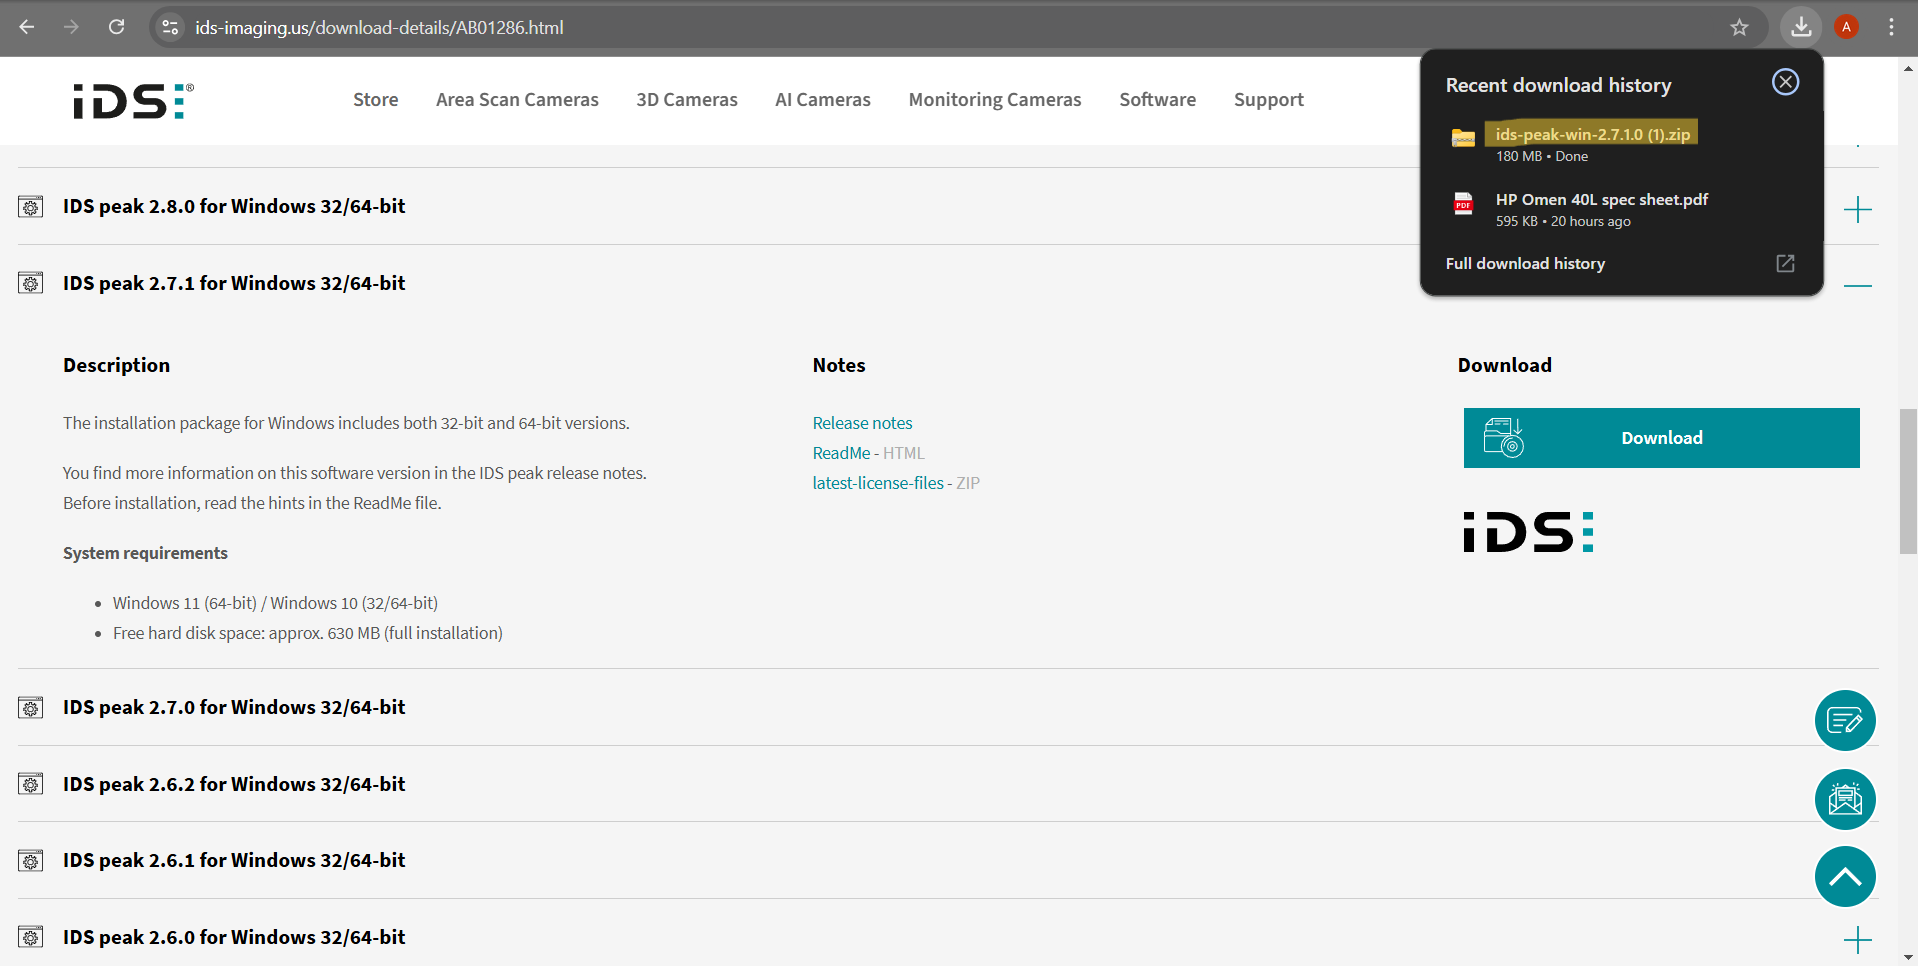Click the folder icon for ids-peak zip download
The image size is (1918, 966).
coord(1463,138)
